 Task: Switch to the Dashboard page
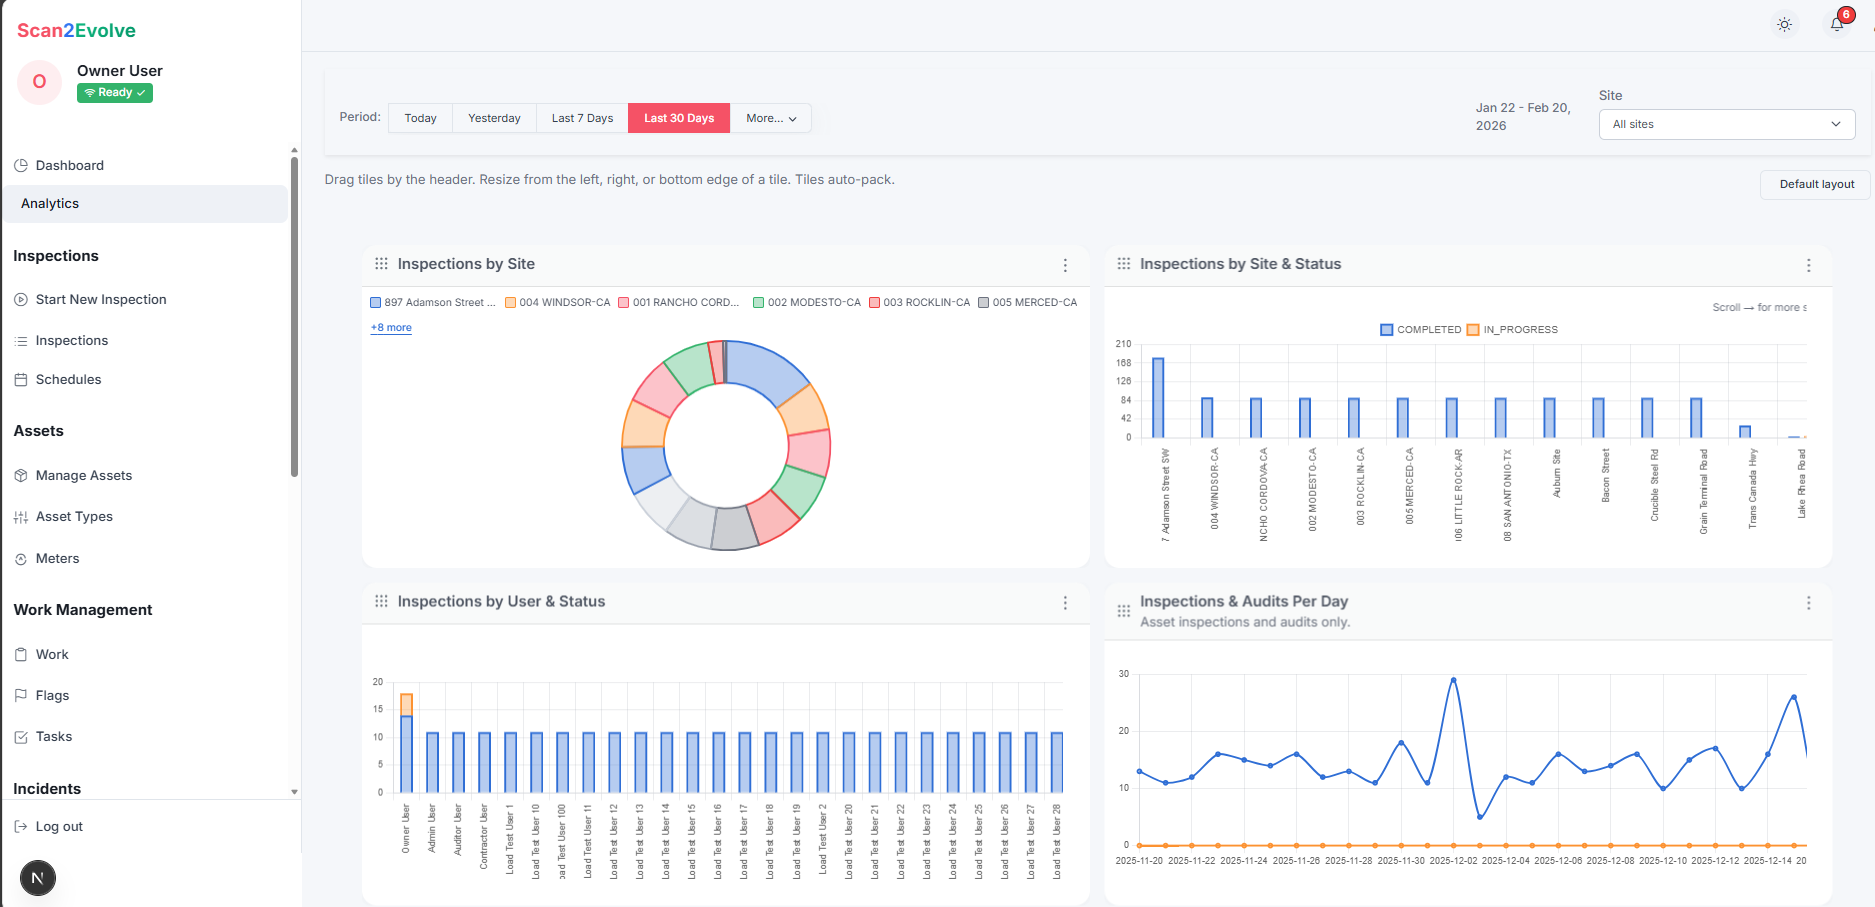tap(67, 165)
